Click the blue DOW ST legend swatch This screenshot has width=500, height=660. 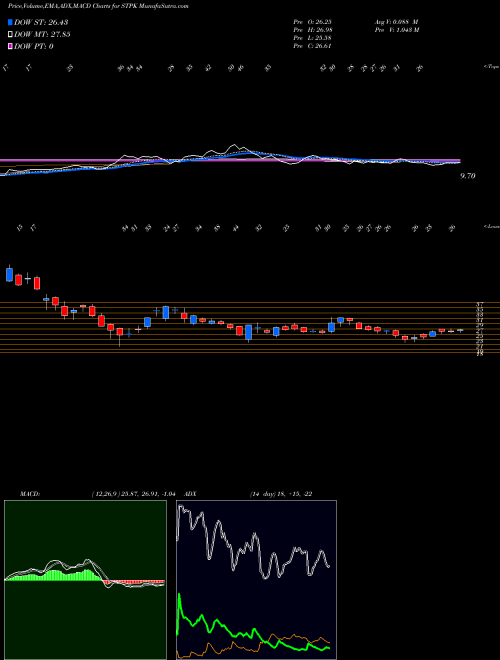coord(10,22)
